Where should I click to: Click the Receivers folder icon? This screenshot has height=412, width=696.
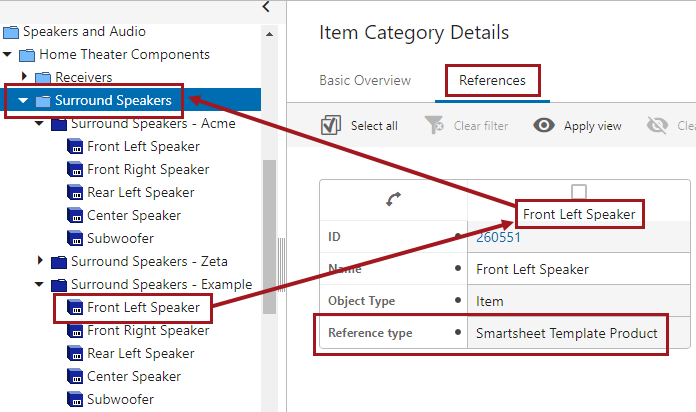coord(43,77)
